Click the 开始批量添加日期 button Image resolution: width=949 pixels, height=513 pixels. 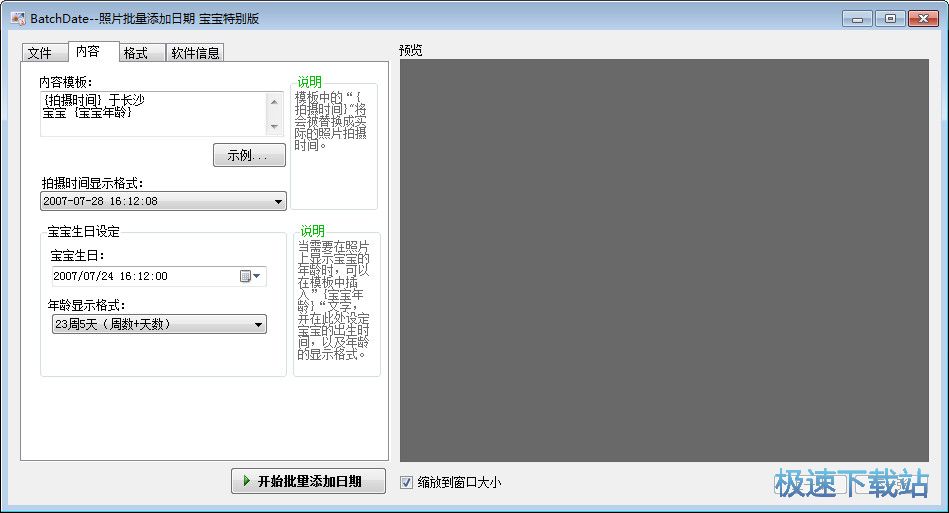click(x=308, y=481)
